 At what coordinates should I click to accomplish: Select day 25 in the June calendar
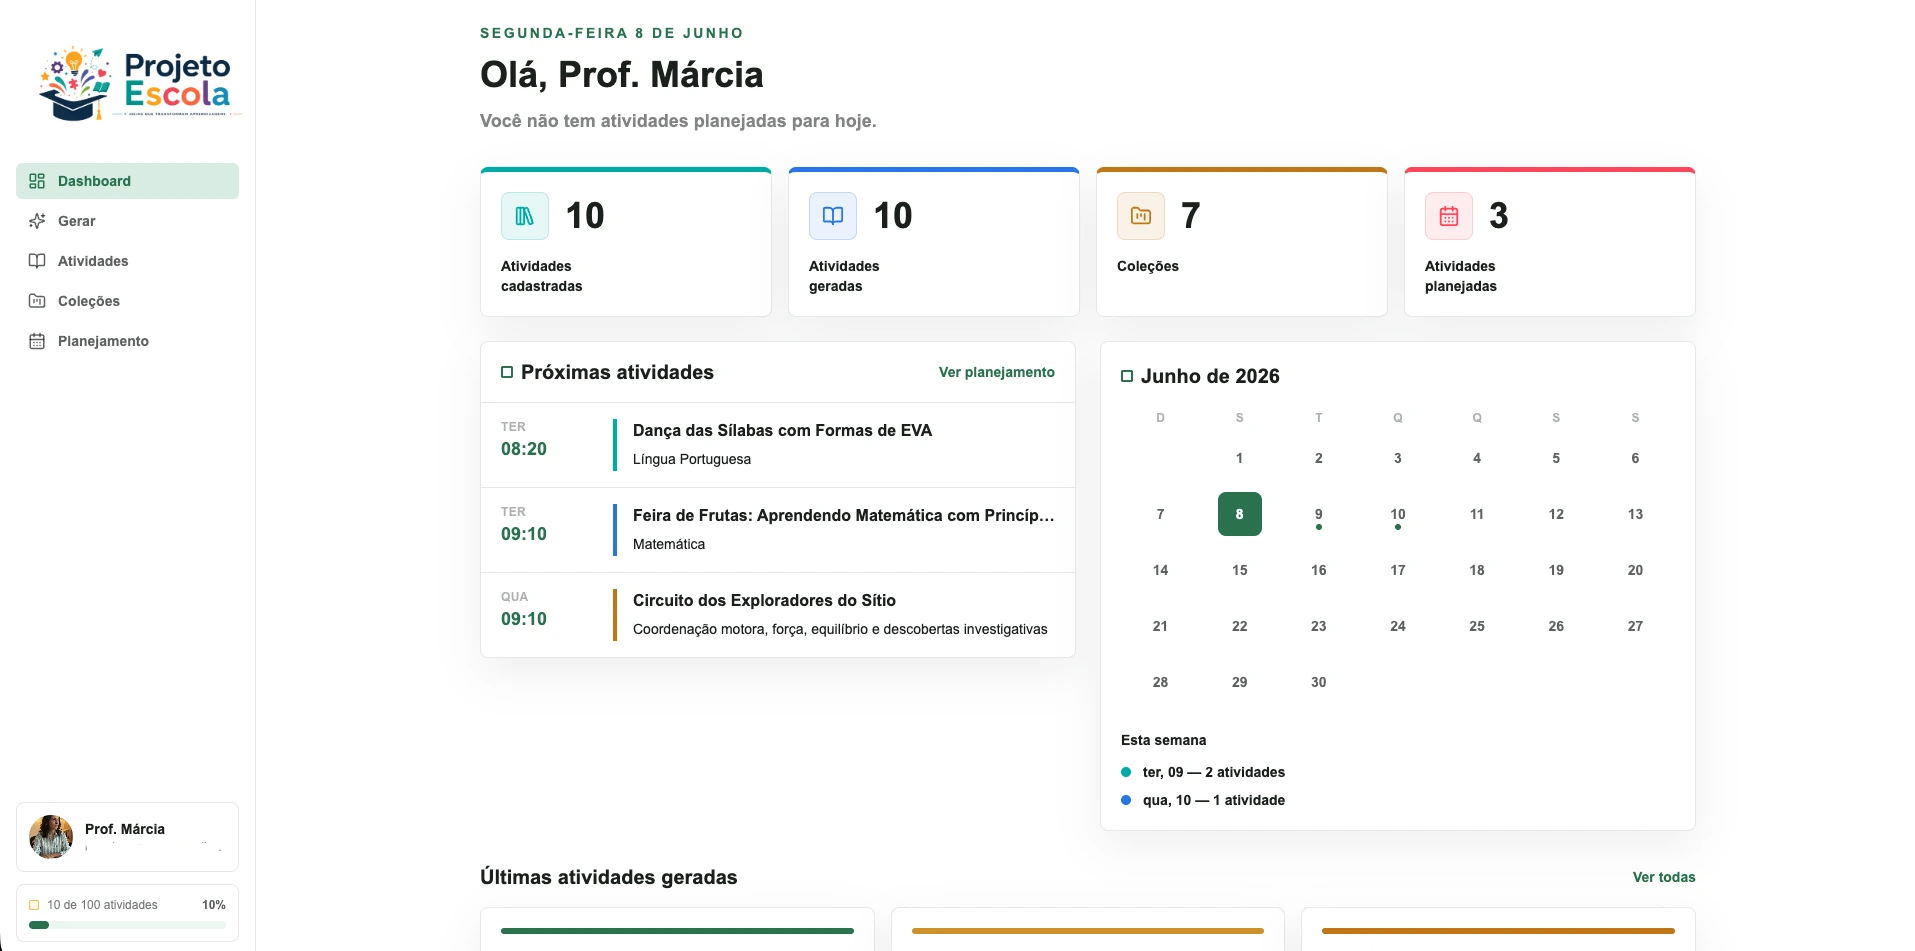coord(1476,626)
